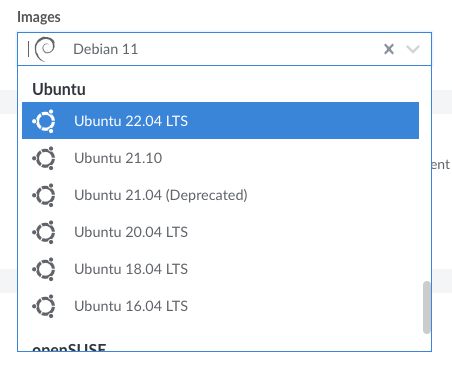
Task: Select Ubuntu 22.04 LTS option
Action: pyautogui.click(x=220, y=121)
